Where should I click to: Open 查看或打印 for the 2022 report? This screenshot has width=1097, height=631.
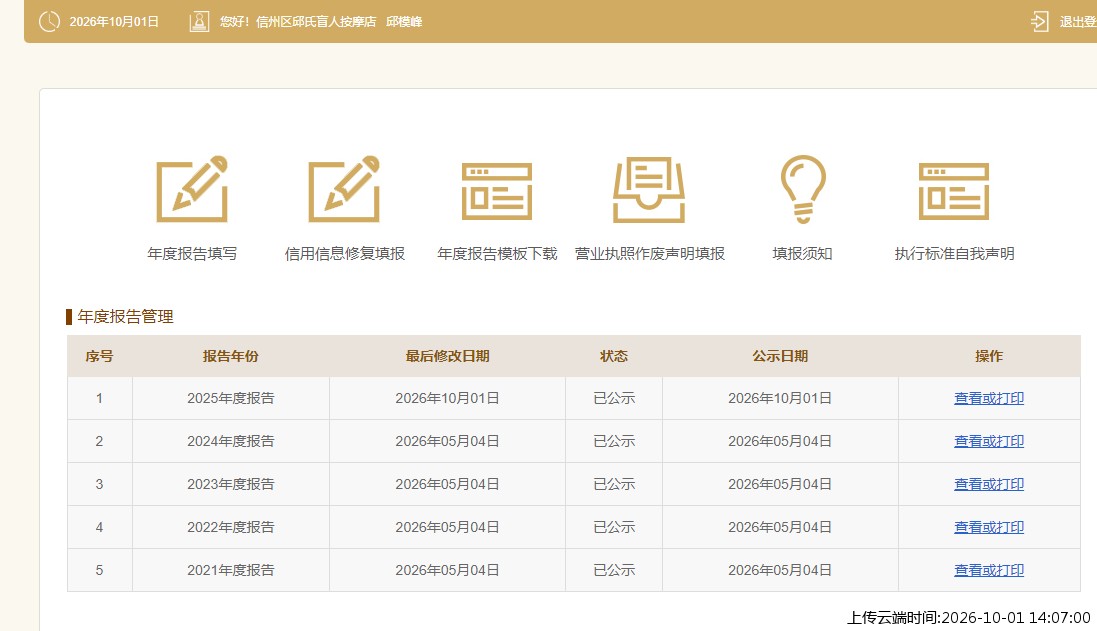(989, 527)
